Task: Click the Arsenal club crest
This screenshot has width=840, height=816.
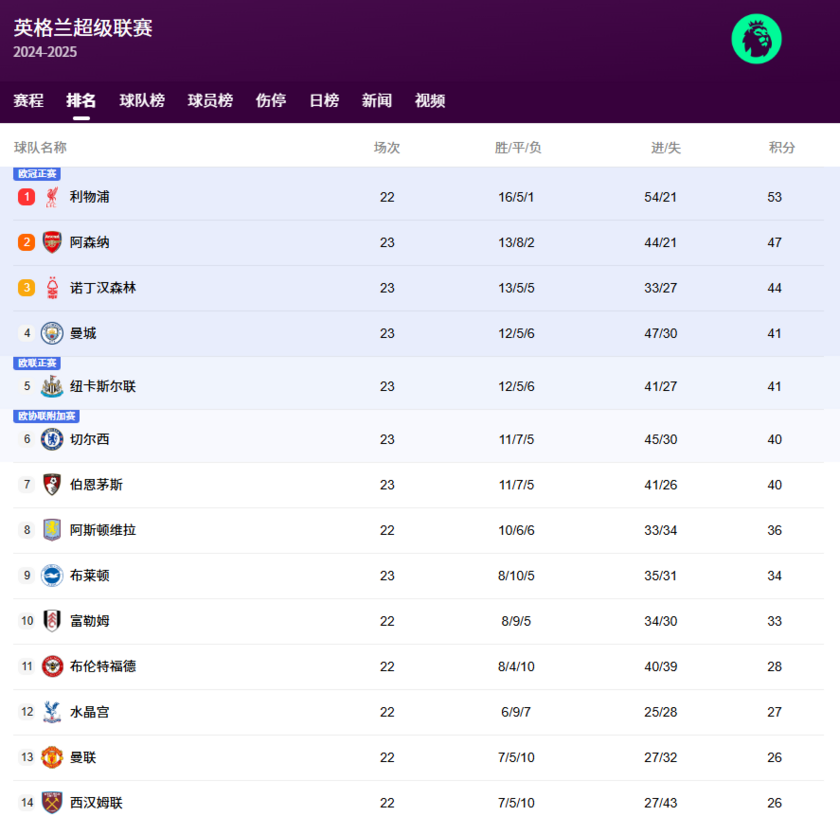Action: click(51, 242)
